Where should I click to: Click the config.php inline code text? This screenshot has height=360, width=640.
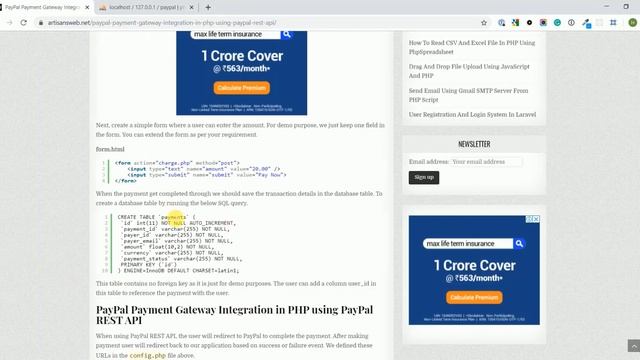point(147,356)
